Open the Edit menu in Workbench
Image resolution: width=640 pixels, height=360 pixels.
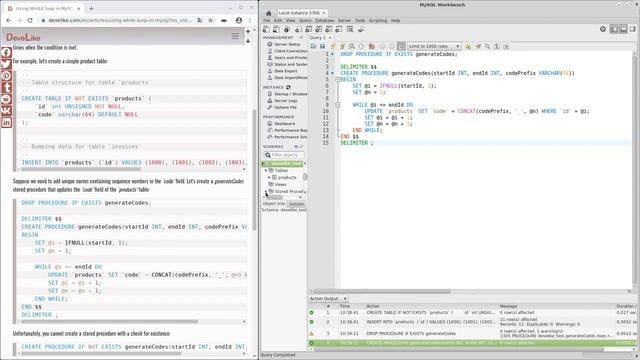click(278, 20)
